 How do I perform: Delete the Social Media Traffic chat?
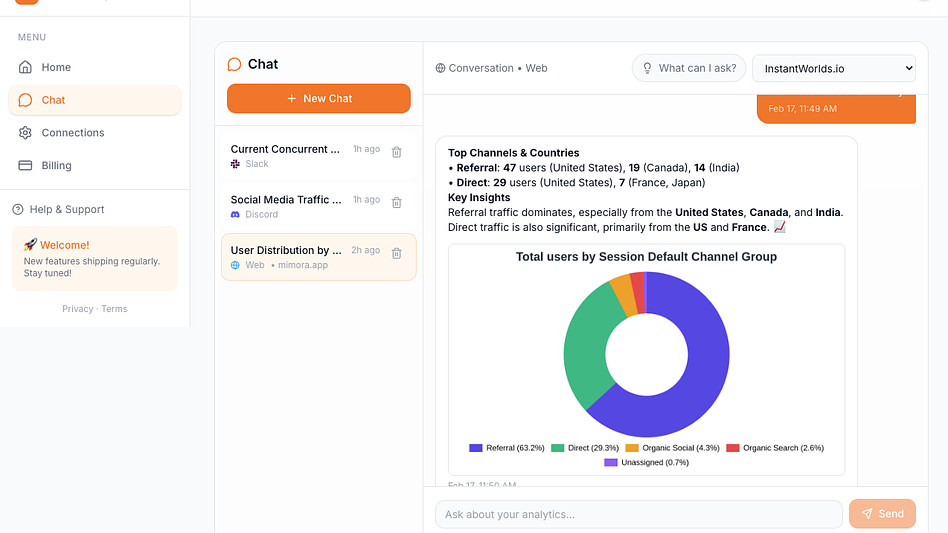[x=397, y=202]
